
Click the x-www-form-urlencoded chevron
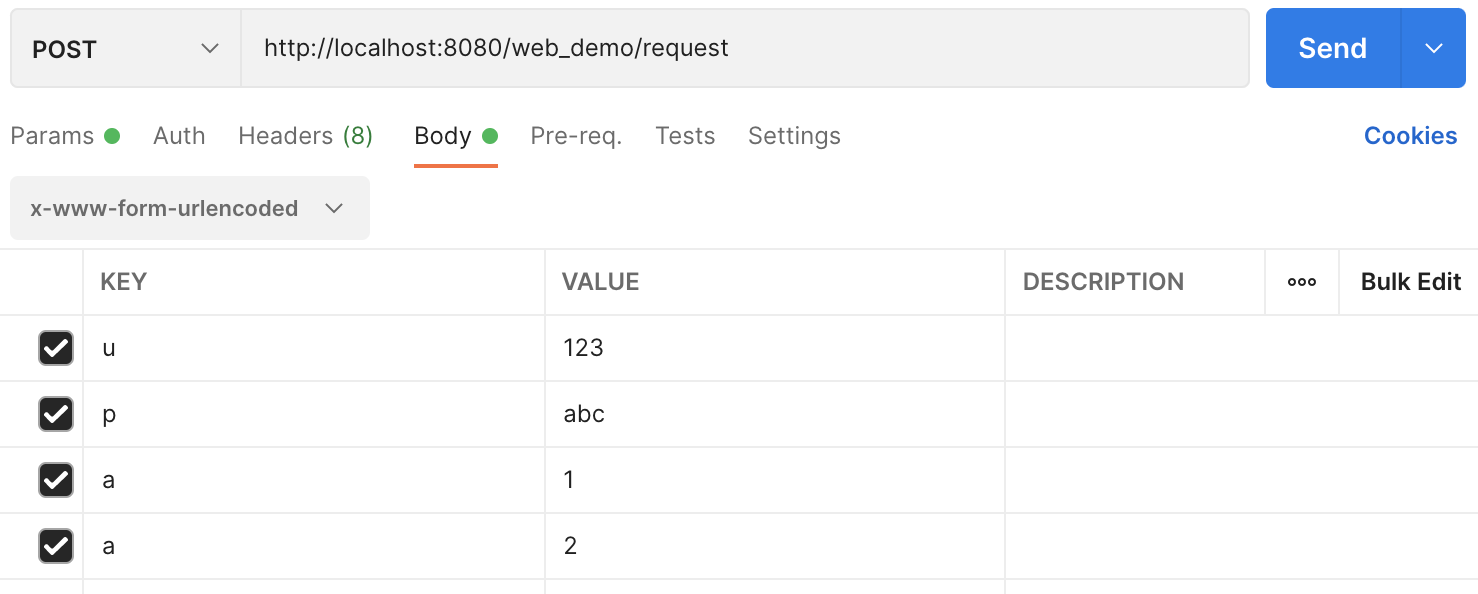point(335,208)
